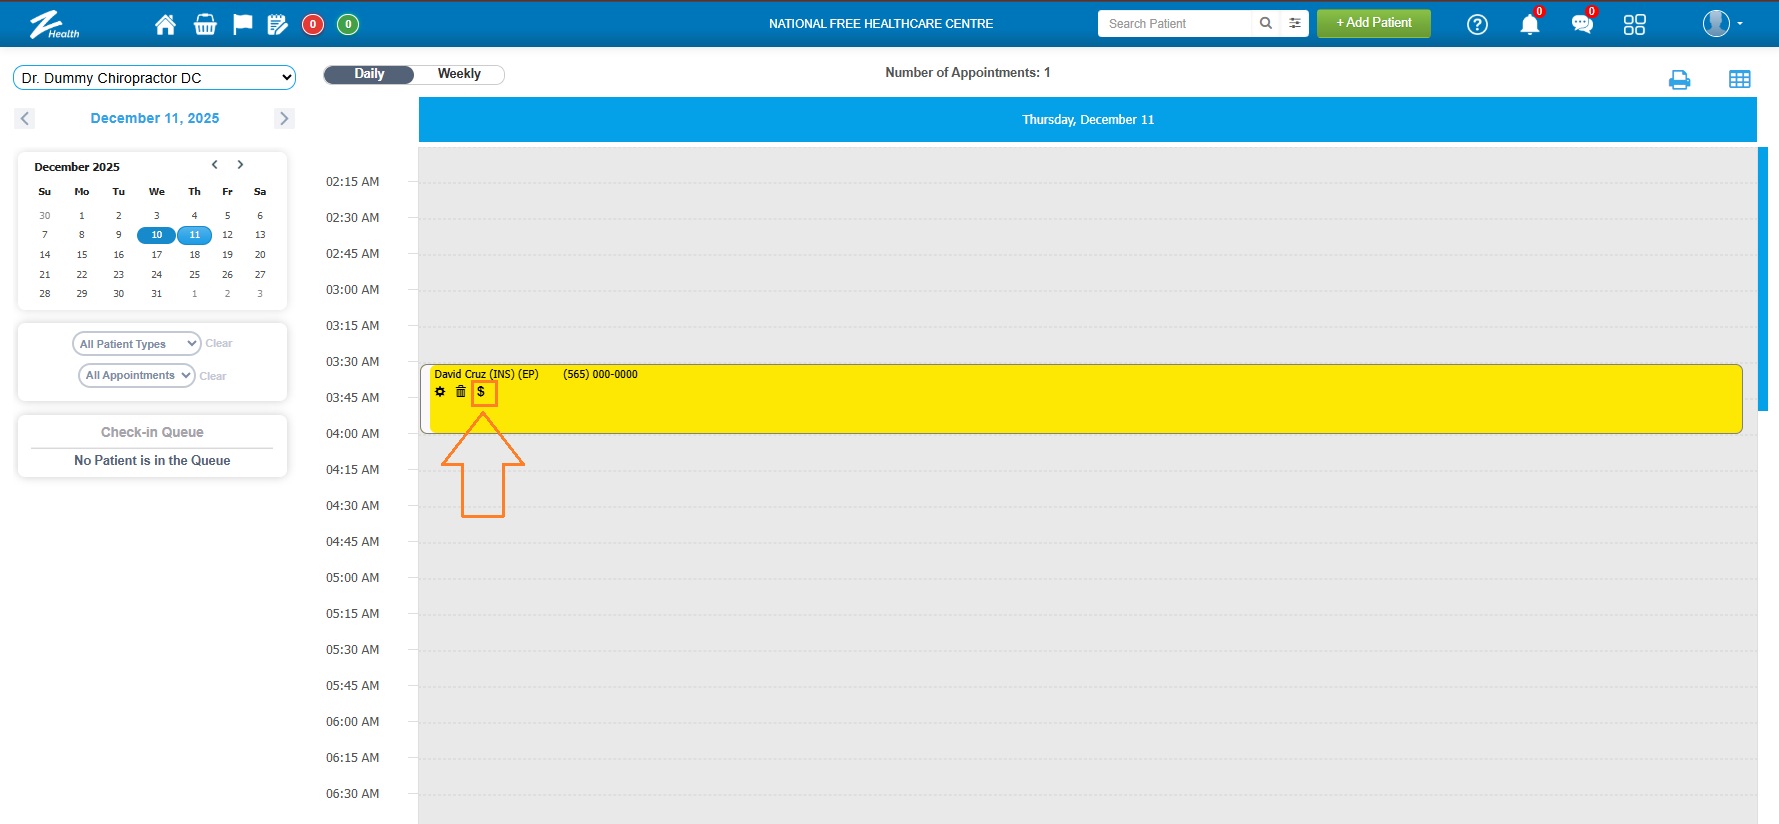This screenshot has width=1779, height=824.
Task: Open the shopping basket icon
Action: coord(205,24)
